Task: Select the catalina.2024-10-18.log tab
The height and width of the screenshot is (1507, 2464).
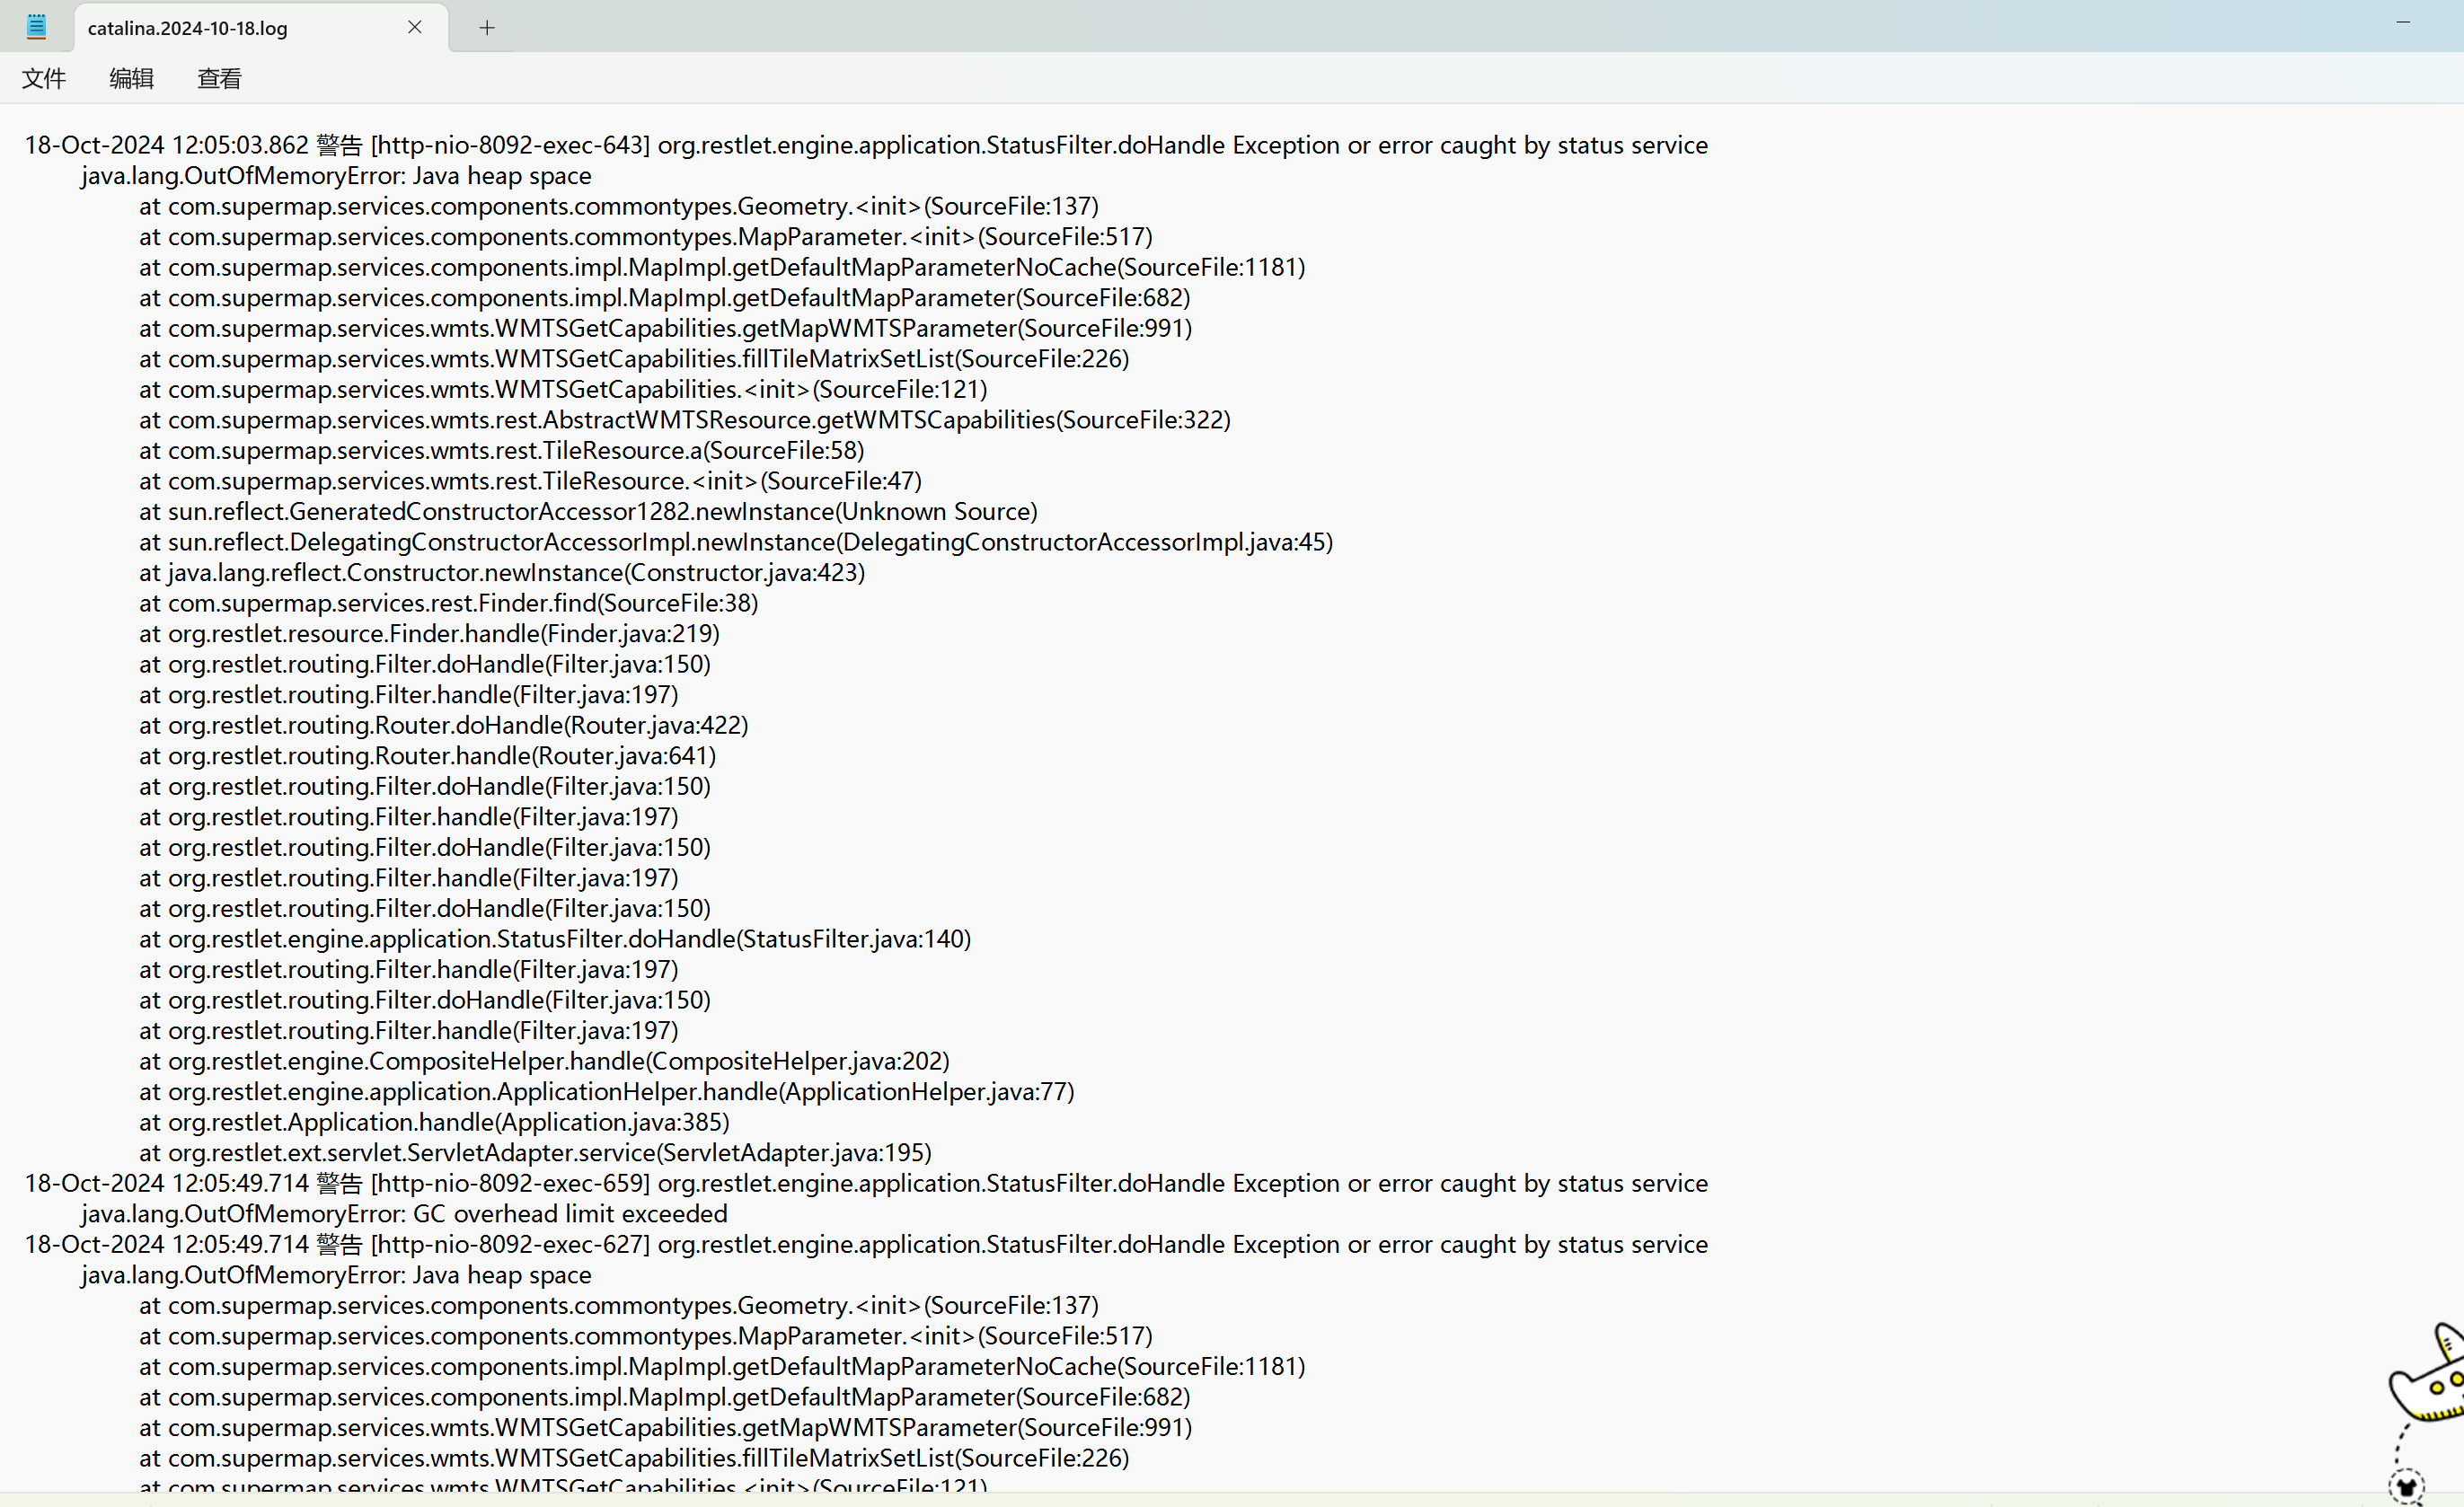Action: point(188,28)
